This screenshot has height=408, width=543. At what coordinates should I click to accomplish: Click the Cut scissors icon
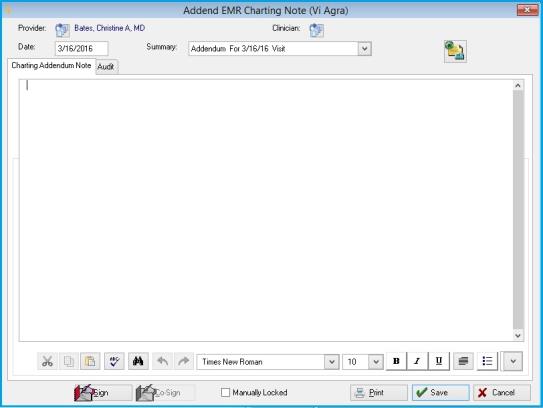(x=47, y=362)
